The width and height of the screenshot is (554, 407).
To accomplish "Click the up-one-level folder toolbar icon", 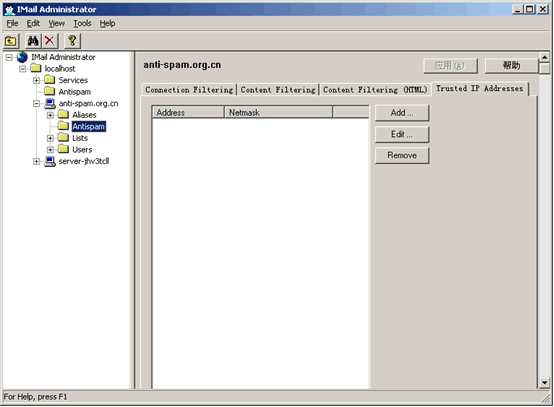I will click(x=11, y=41).
